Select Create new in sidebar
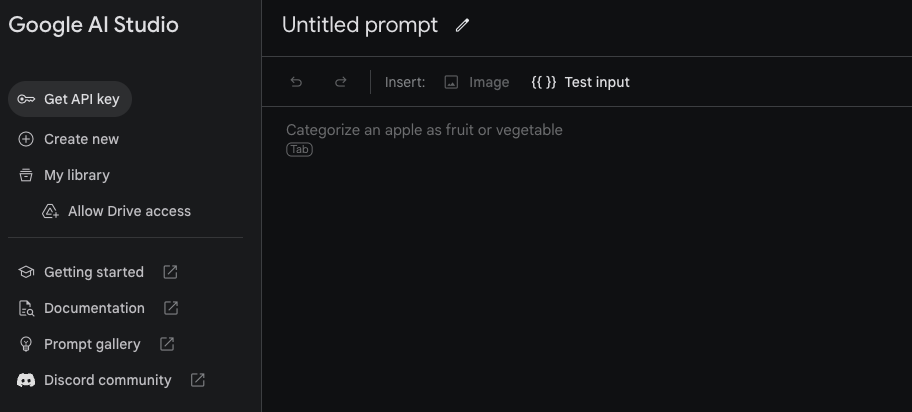The width and height of the screenshot is (912, 412). coord(81,139)
